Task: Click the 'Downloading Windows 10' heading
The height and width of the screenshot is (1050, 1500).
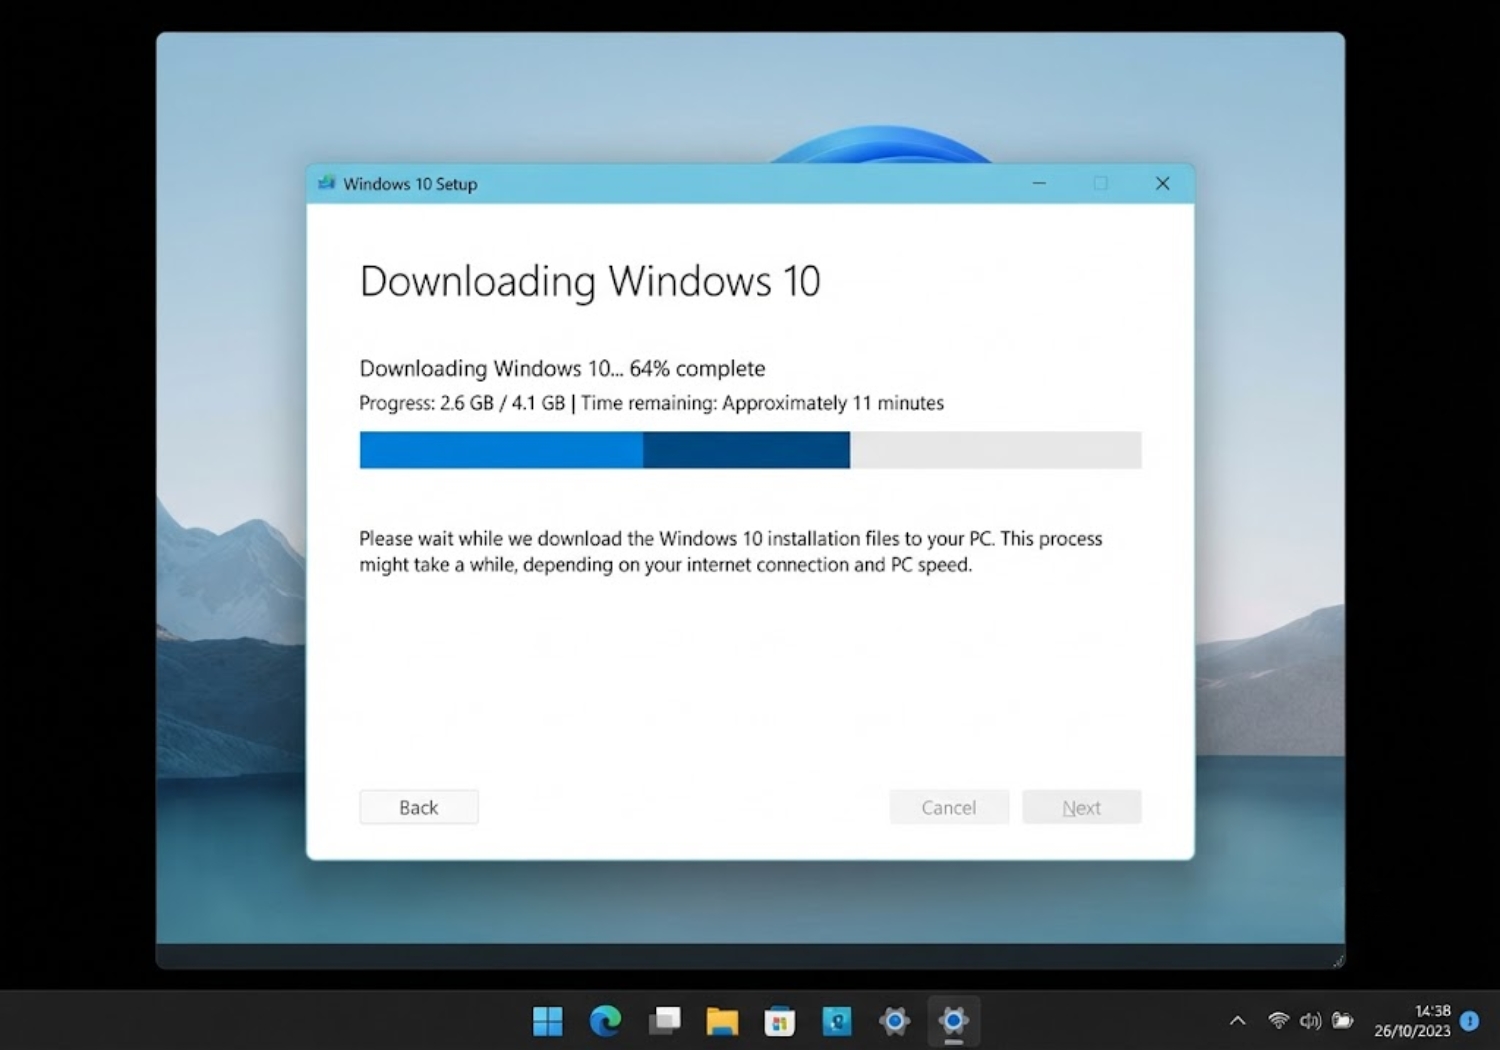Action: pyautogui.click(x=590, y=281)
